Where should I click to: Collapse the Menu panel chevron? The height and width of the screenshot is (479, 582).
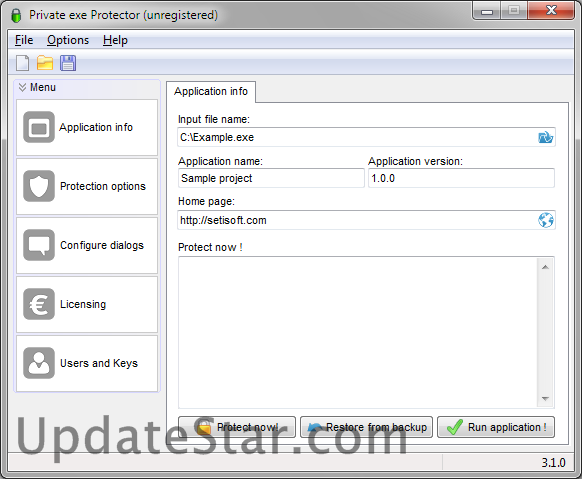coord(22,87)
